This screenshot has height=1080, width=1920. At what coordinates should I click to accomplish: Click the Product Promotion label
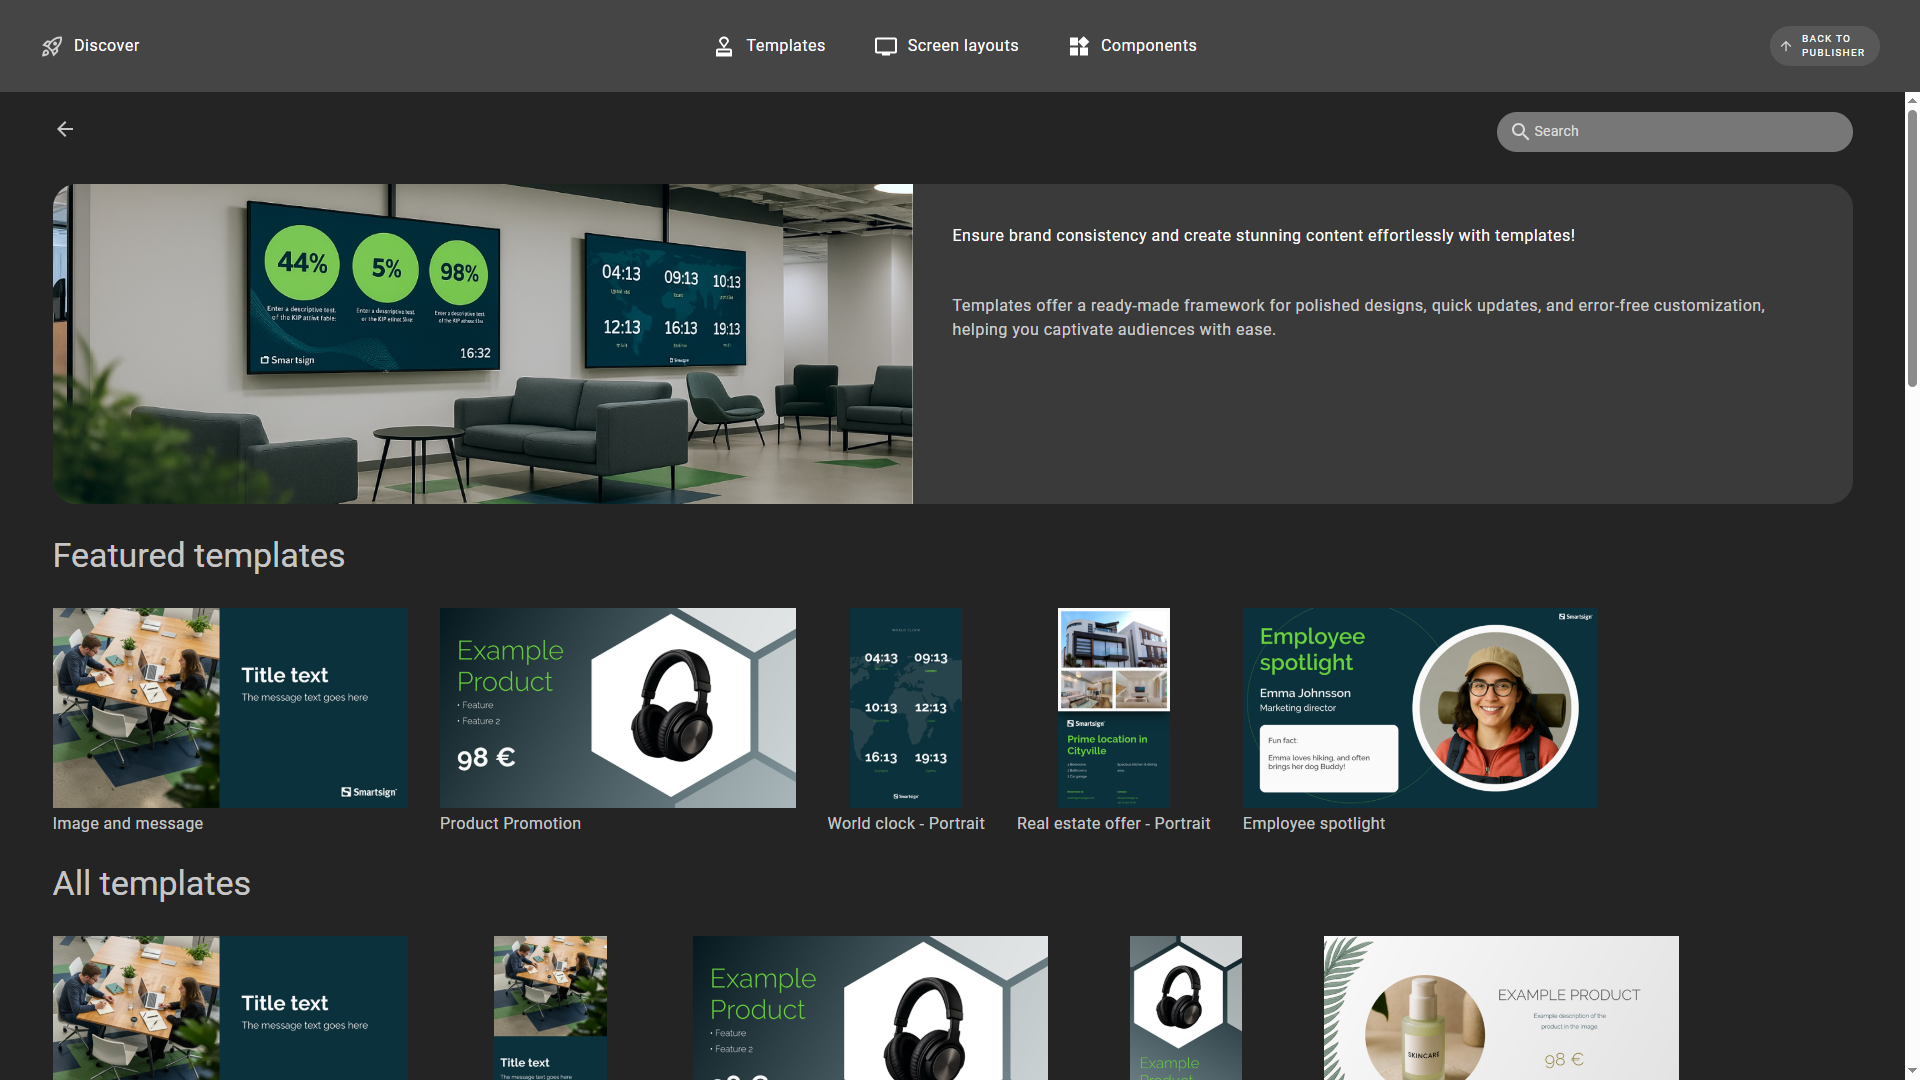pyautogui.click(x=510, y=823)
